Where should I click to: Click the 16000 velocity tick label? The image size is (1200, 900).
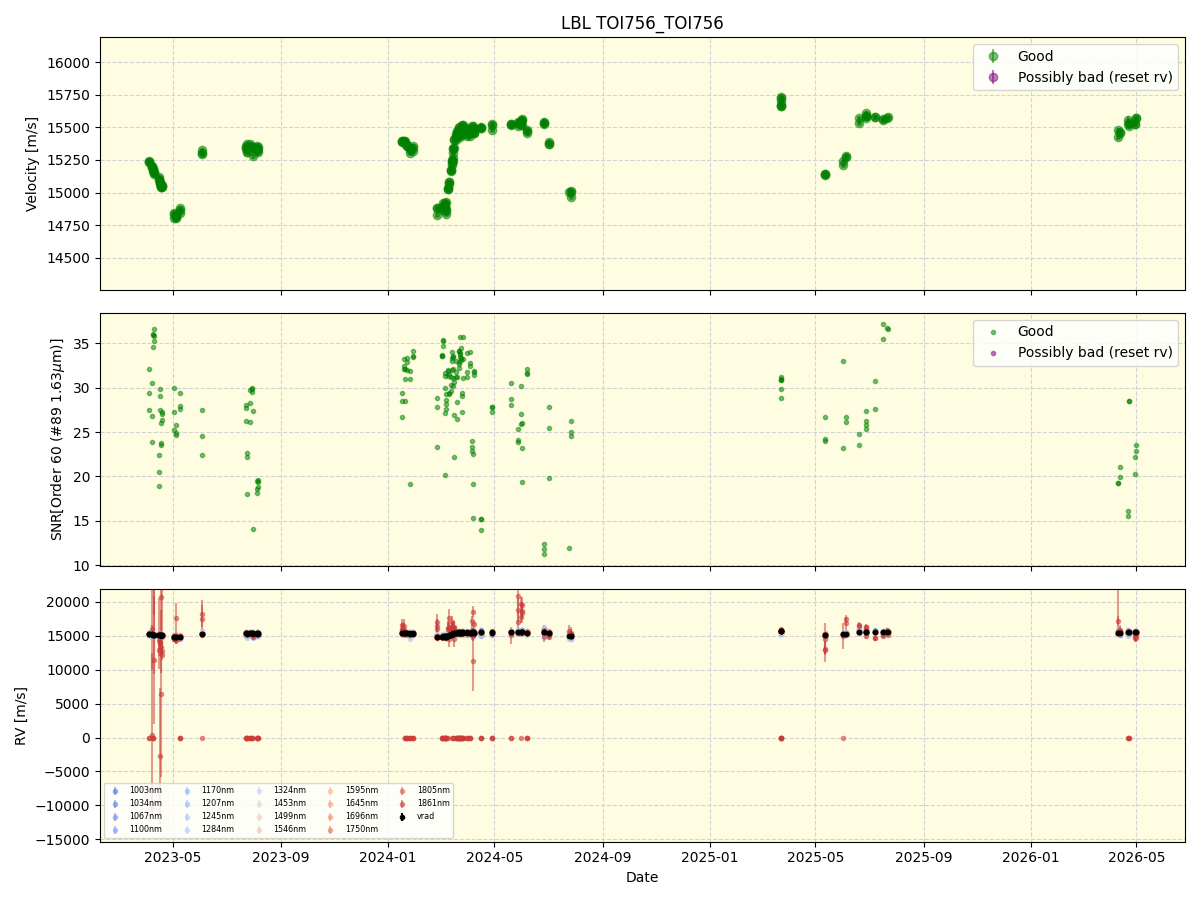tap(70, 63)
